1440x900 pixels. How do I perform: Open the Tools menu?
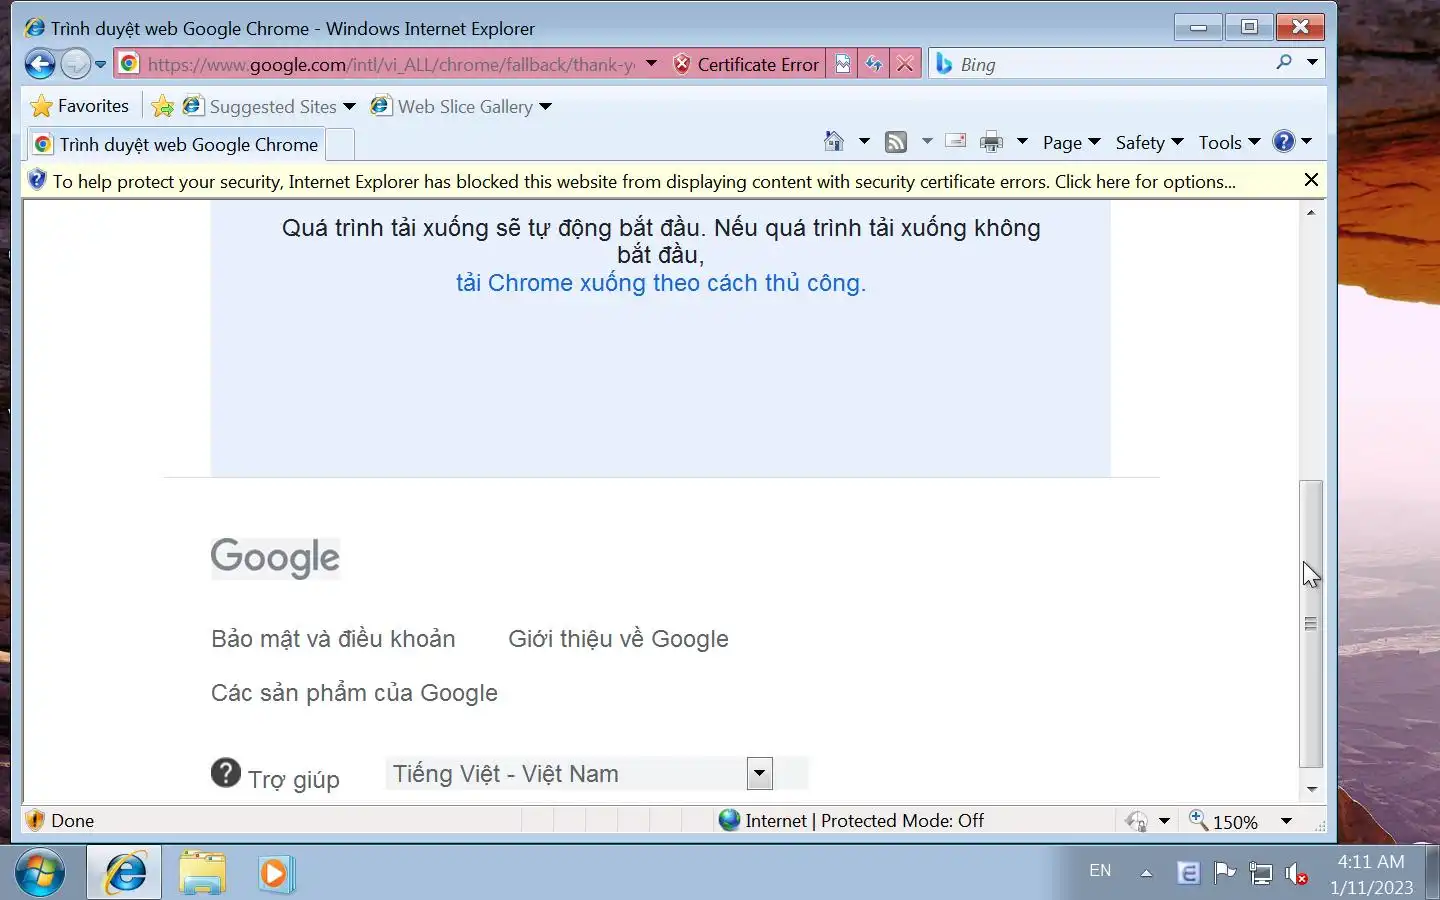[1229, 142]
